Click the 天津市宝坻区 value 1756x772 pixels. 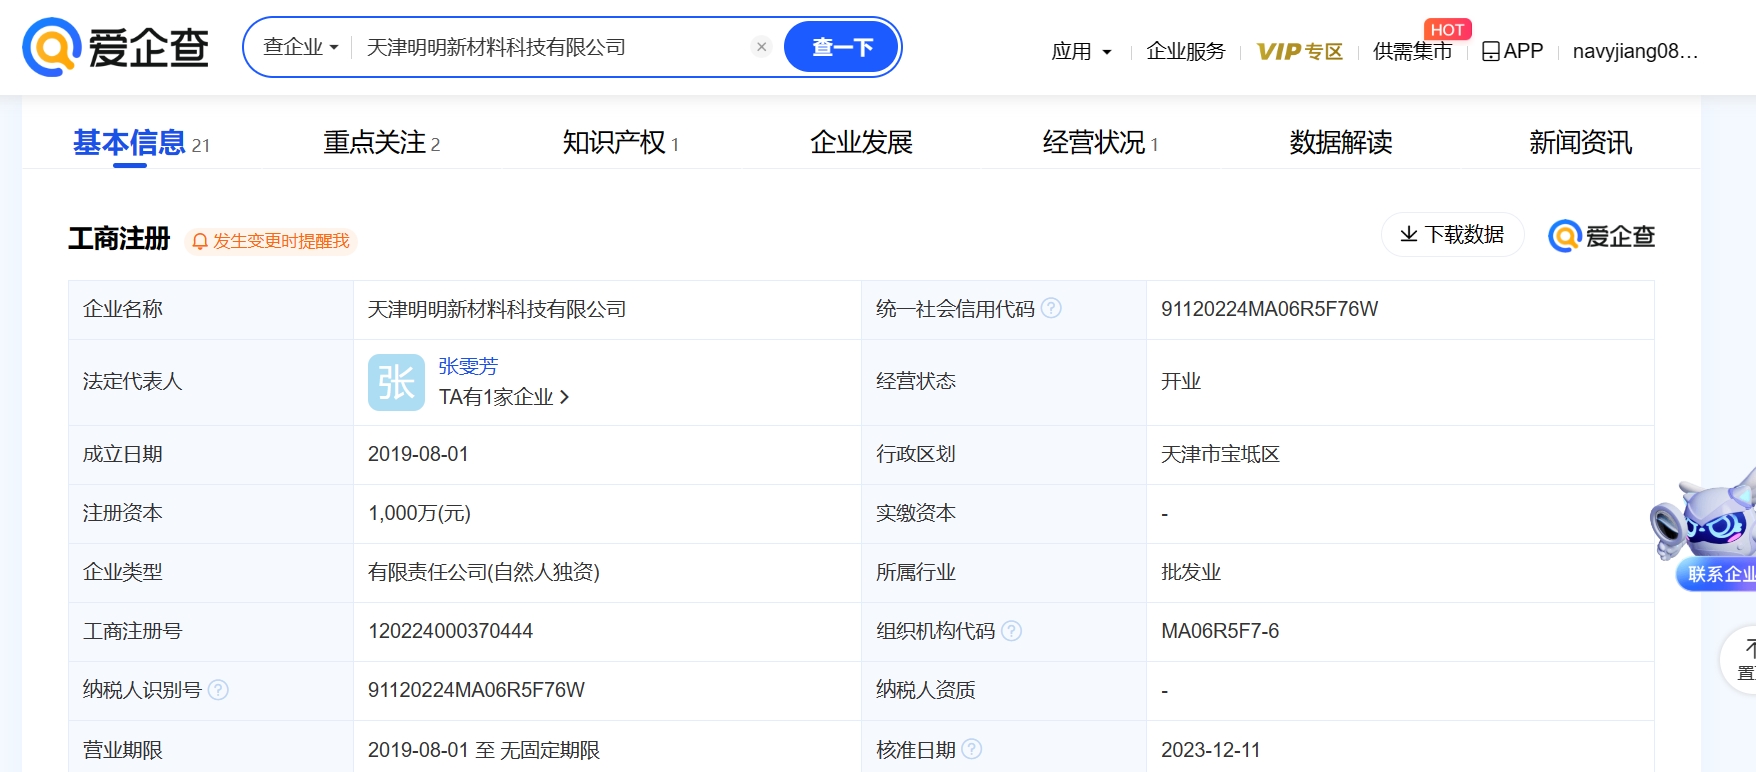click(1220, 454)
